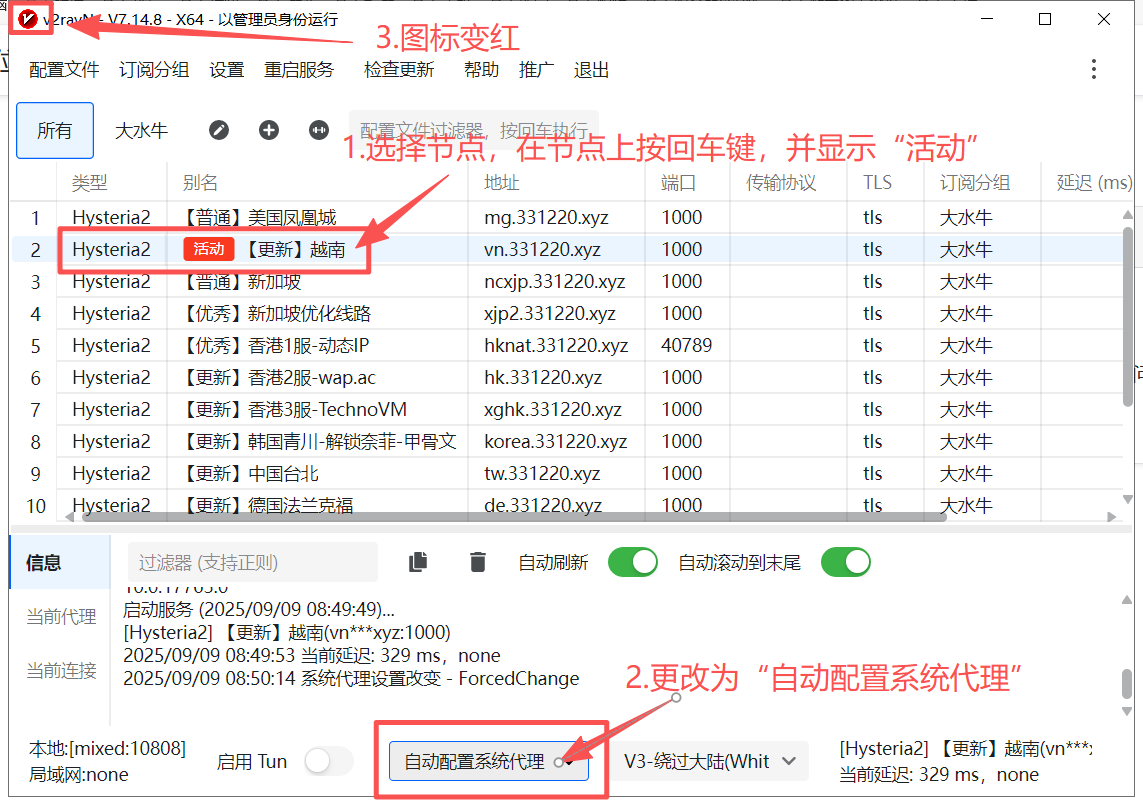Viewport: 1143px width, 805px height.
Task: Switch to the 大水牛 group tab
Action: pyautogui.click(x=141, y=130)
